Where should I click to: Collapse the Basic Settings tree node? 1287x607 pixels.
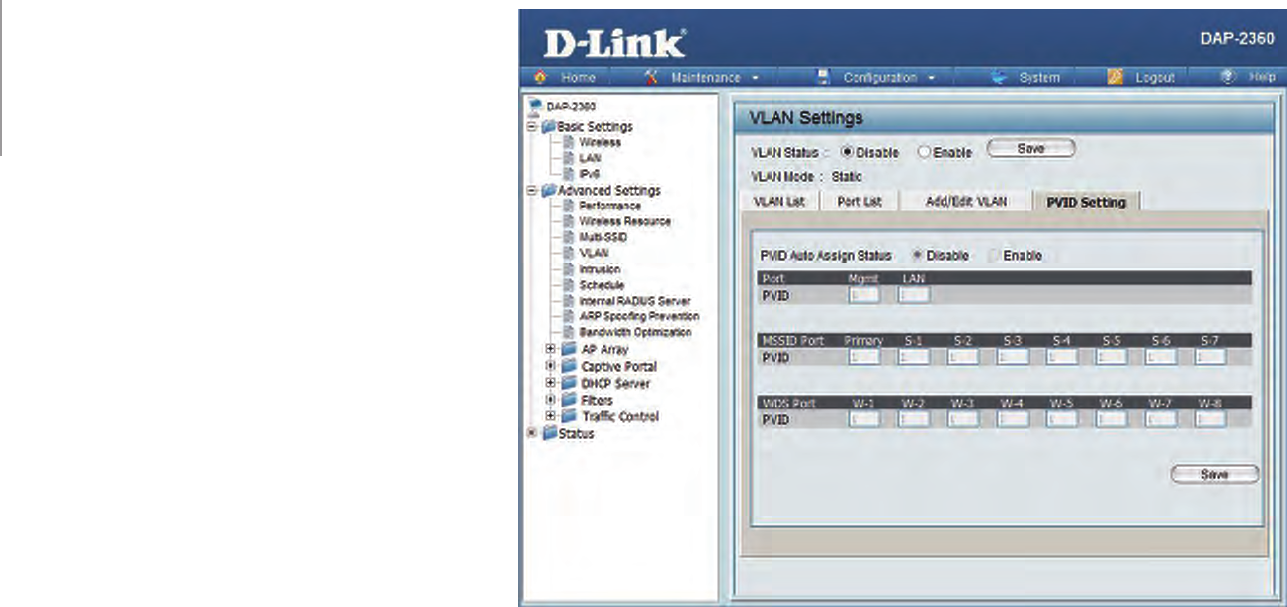click(x=533, y=127)
